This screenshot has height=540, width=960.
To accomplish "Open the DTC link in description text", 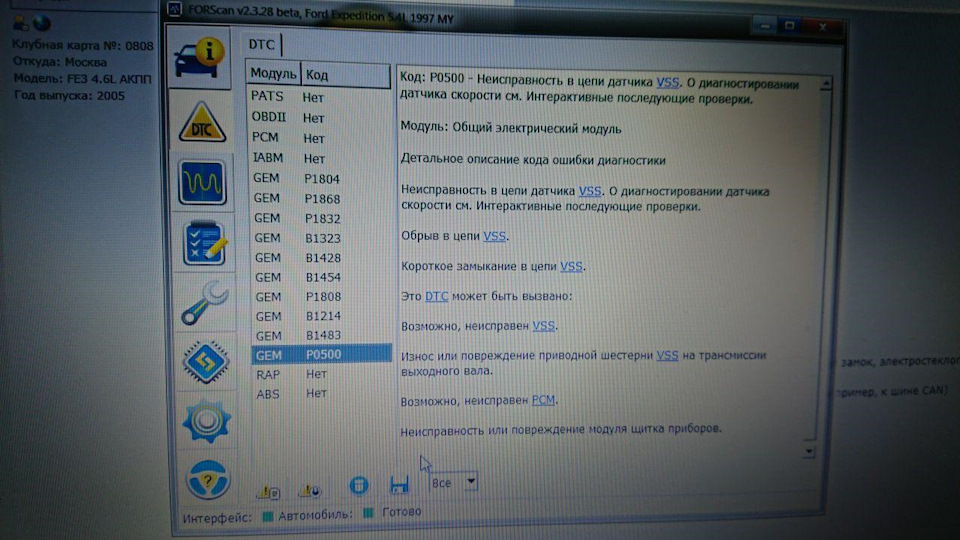I will click(437, 296).
